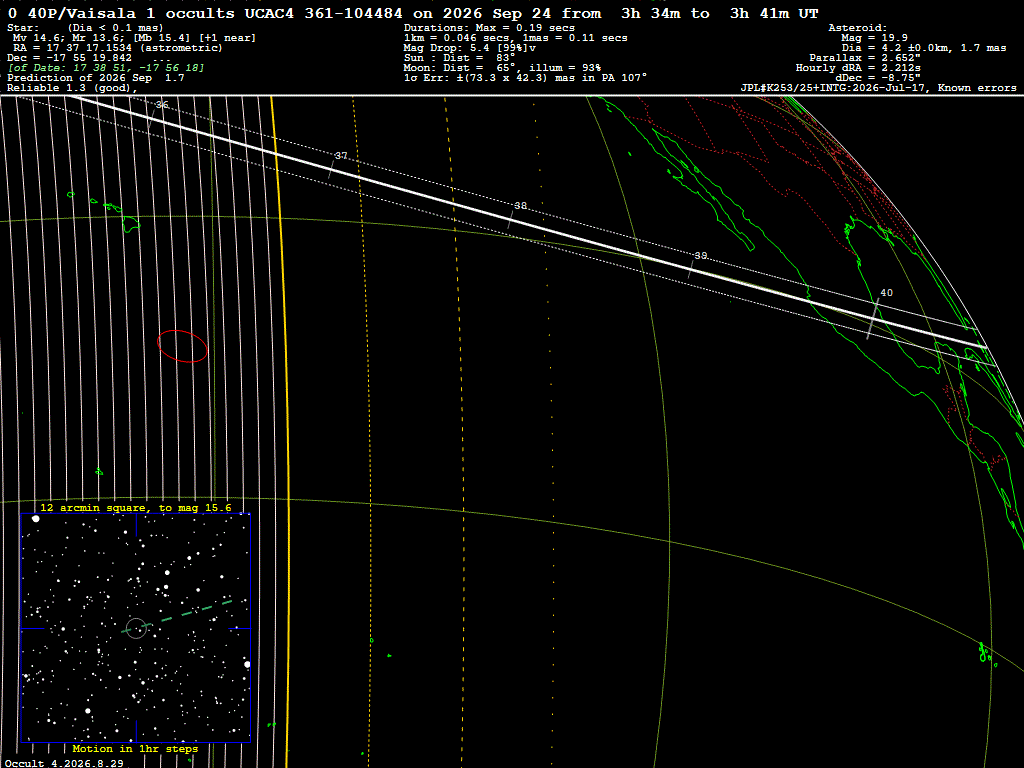Viewport: 1024px width, 768px height.
Task: Click the 36 minute tick label
Action: click(x=162, y=104)
